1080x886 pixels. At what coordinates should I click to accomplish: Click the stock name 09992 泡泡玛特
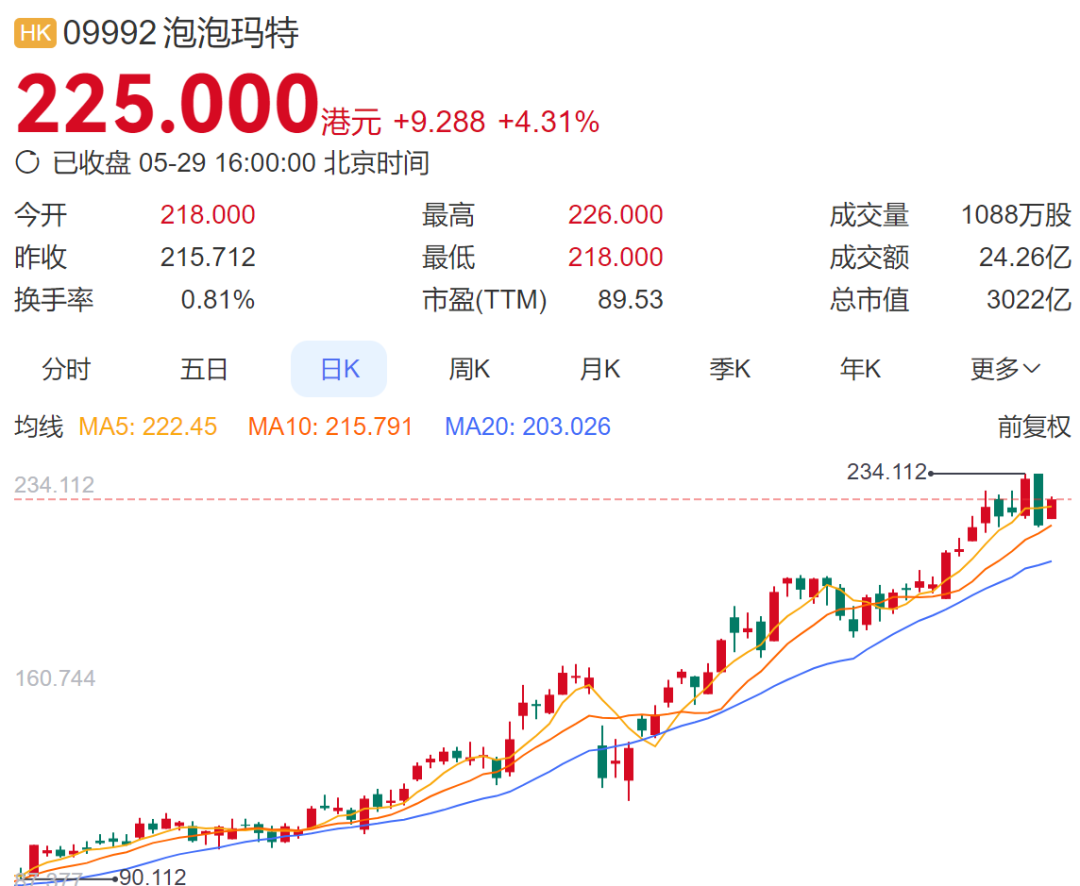[181, 33]
